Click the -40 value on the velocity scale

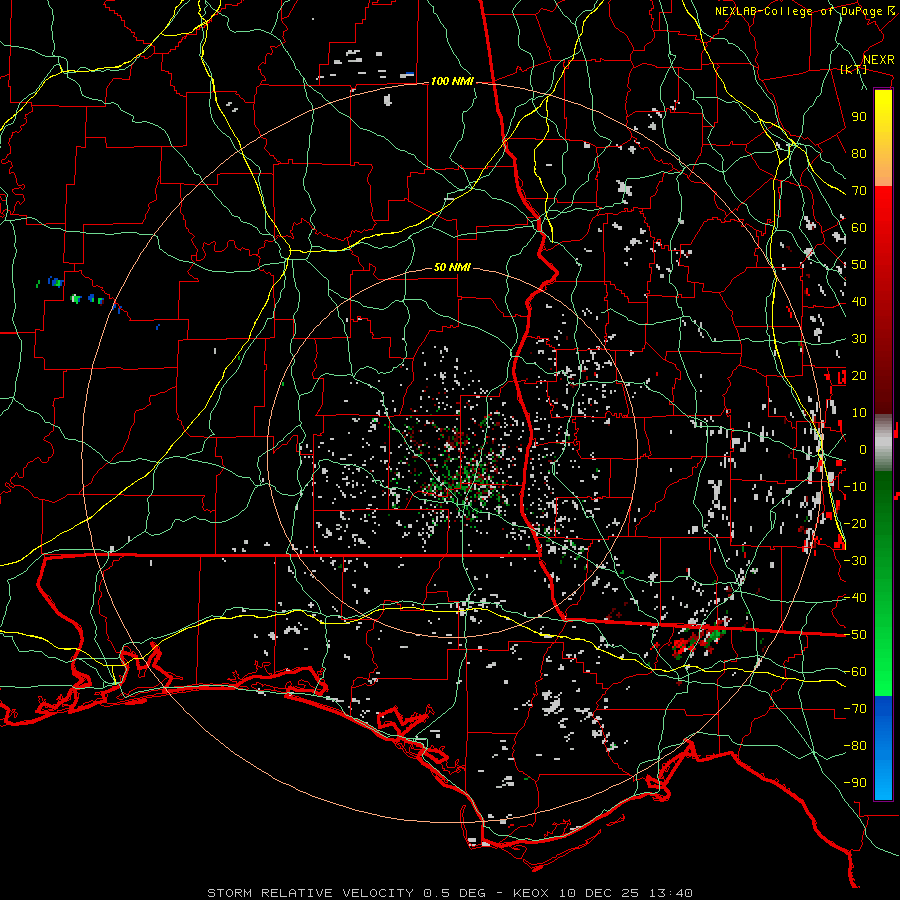coord(855,598)
